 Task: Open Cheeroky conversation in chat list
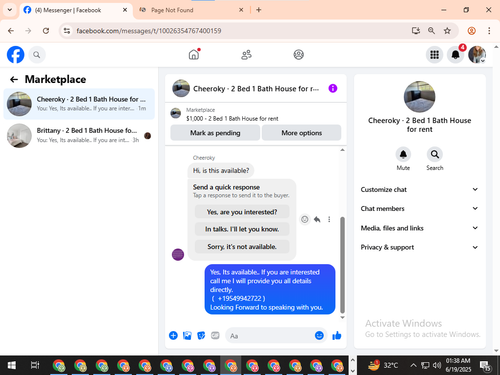[x=79, y=104]
